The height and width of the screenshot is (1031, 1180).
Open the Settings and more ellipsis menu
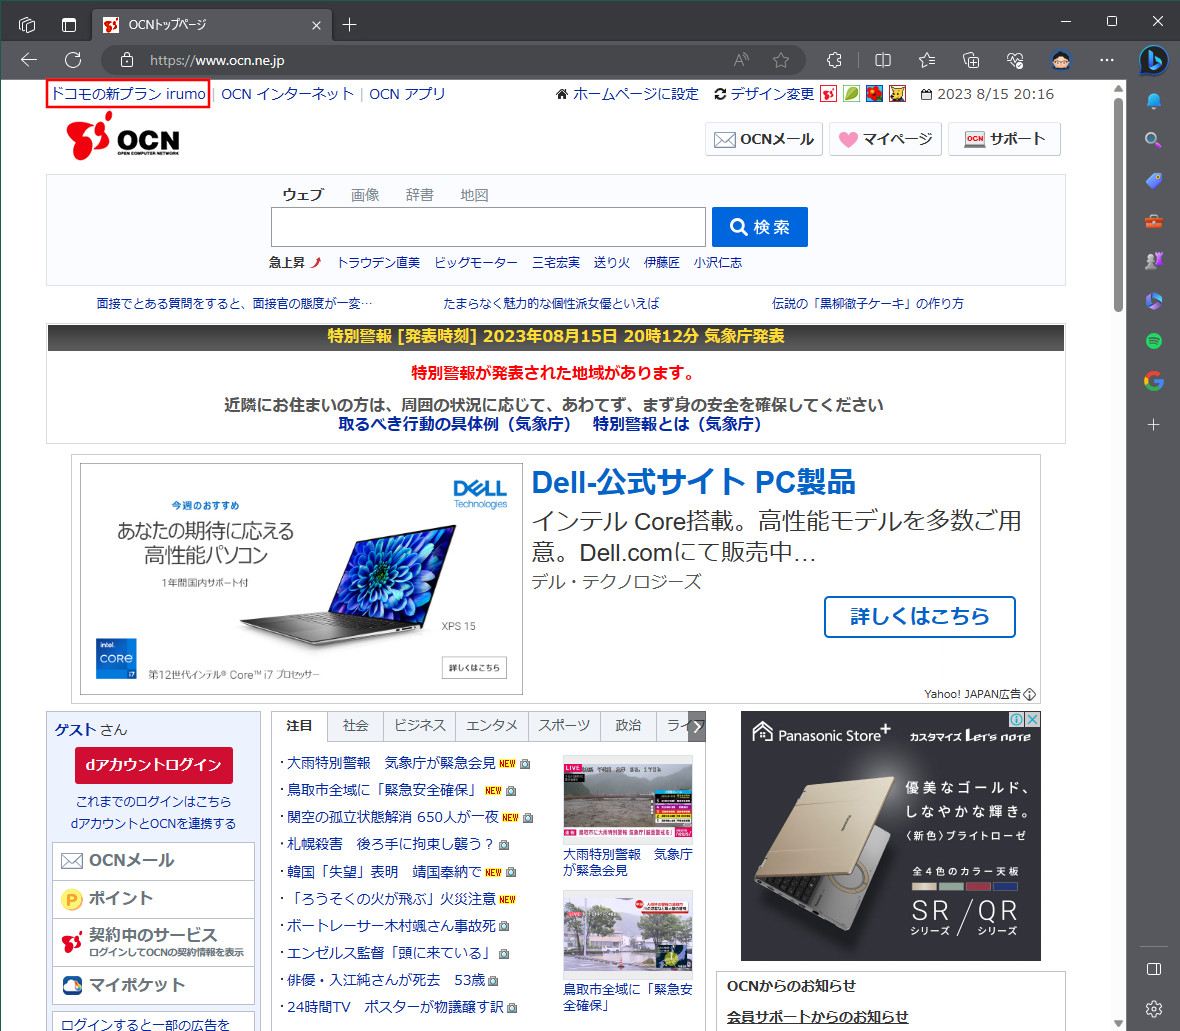click(x=1106, y=60)
